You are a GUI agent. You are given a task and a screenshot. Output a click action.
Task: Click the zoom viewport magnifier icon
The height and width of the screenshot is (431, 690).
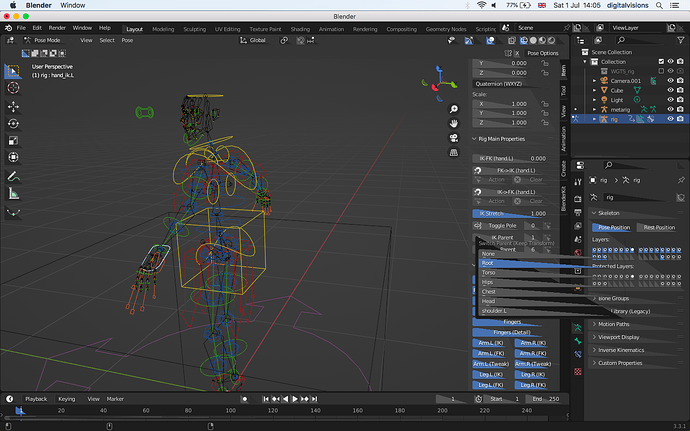454,109
